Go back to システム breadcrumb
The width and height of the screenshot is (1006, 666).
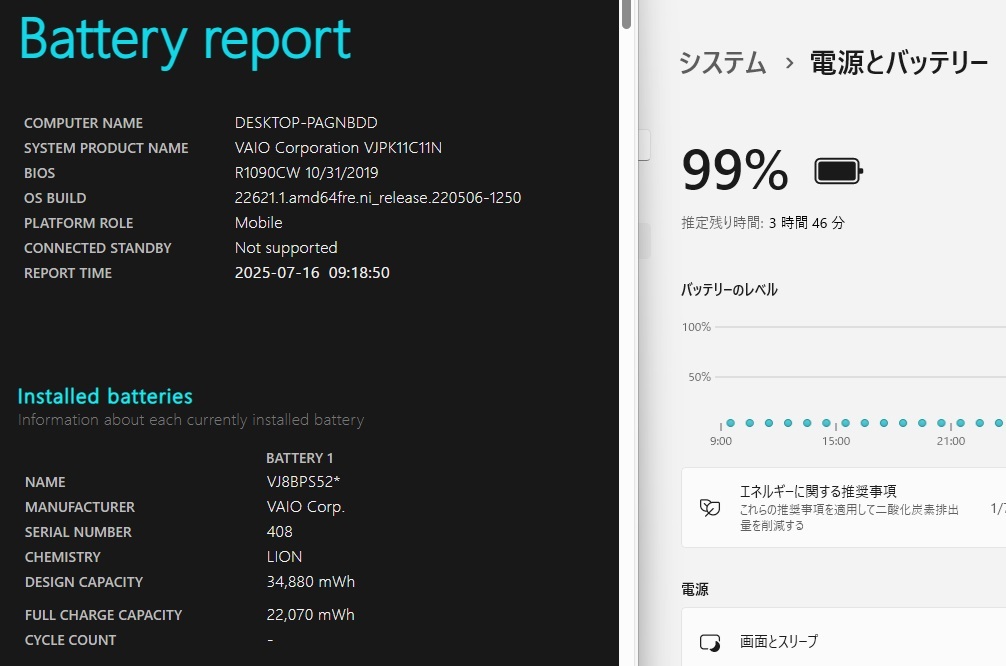(722, 63)
